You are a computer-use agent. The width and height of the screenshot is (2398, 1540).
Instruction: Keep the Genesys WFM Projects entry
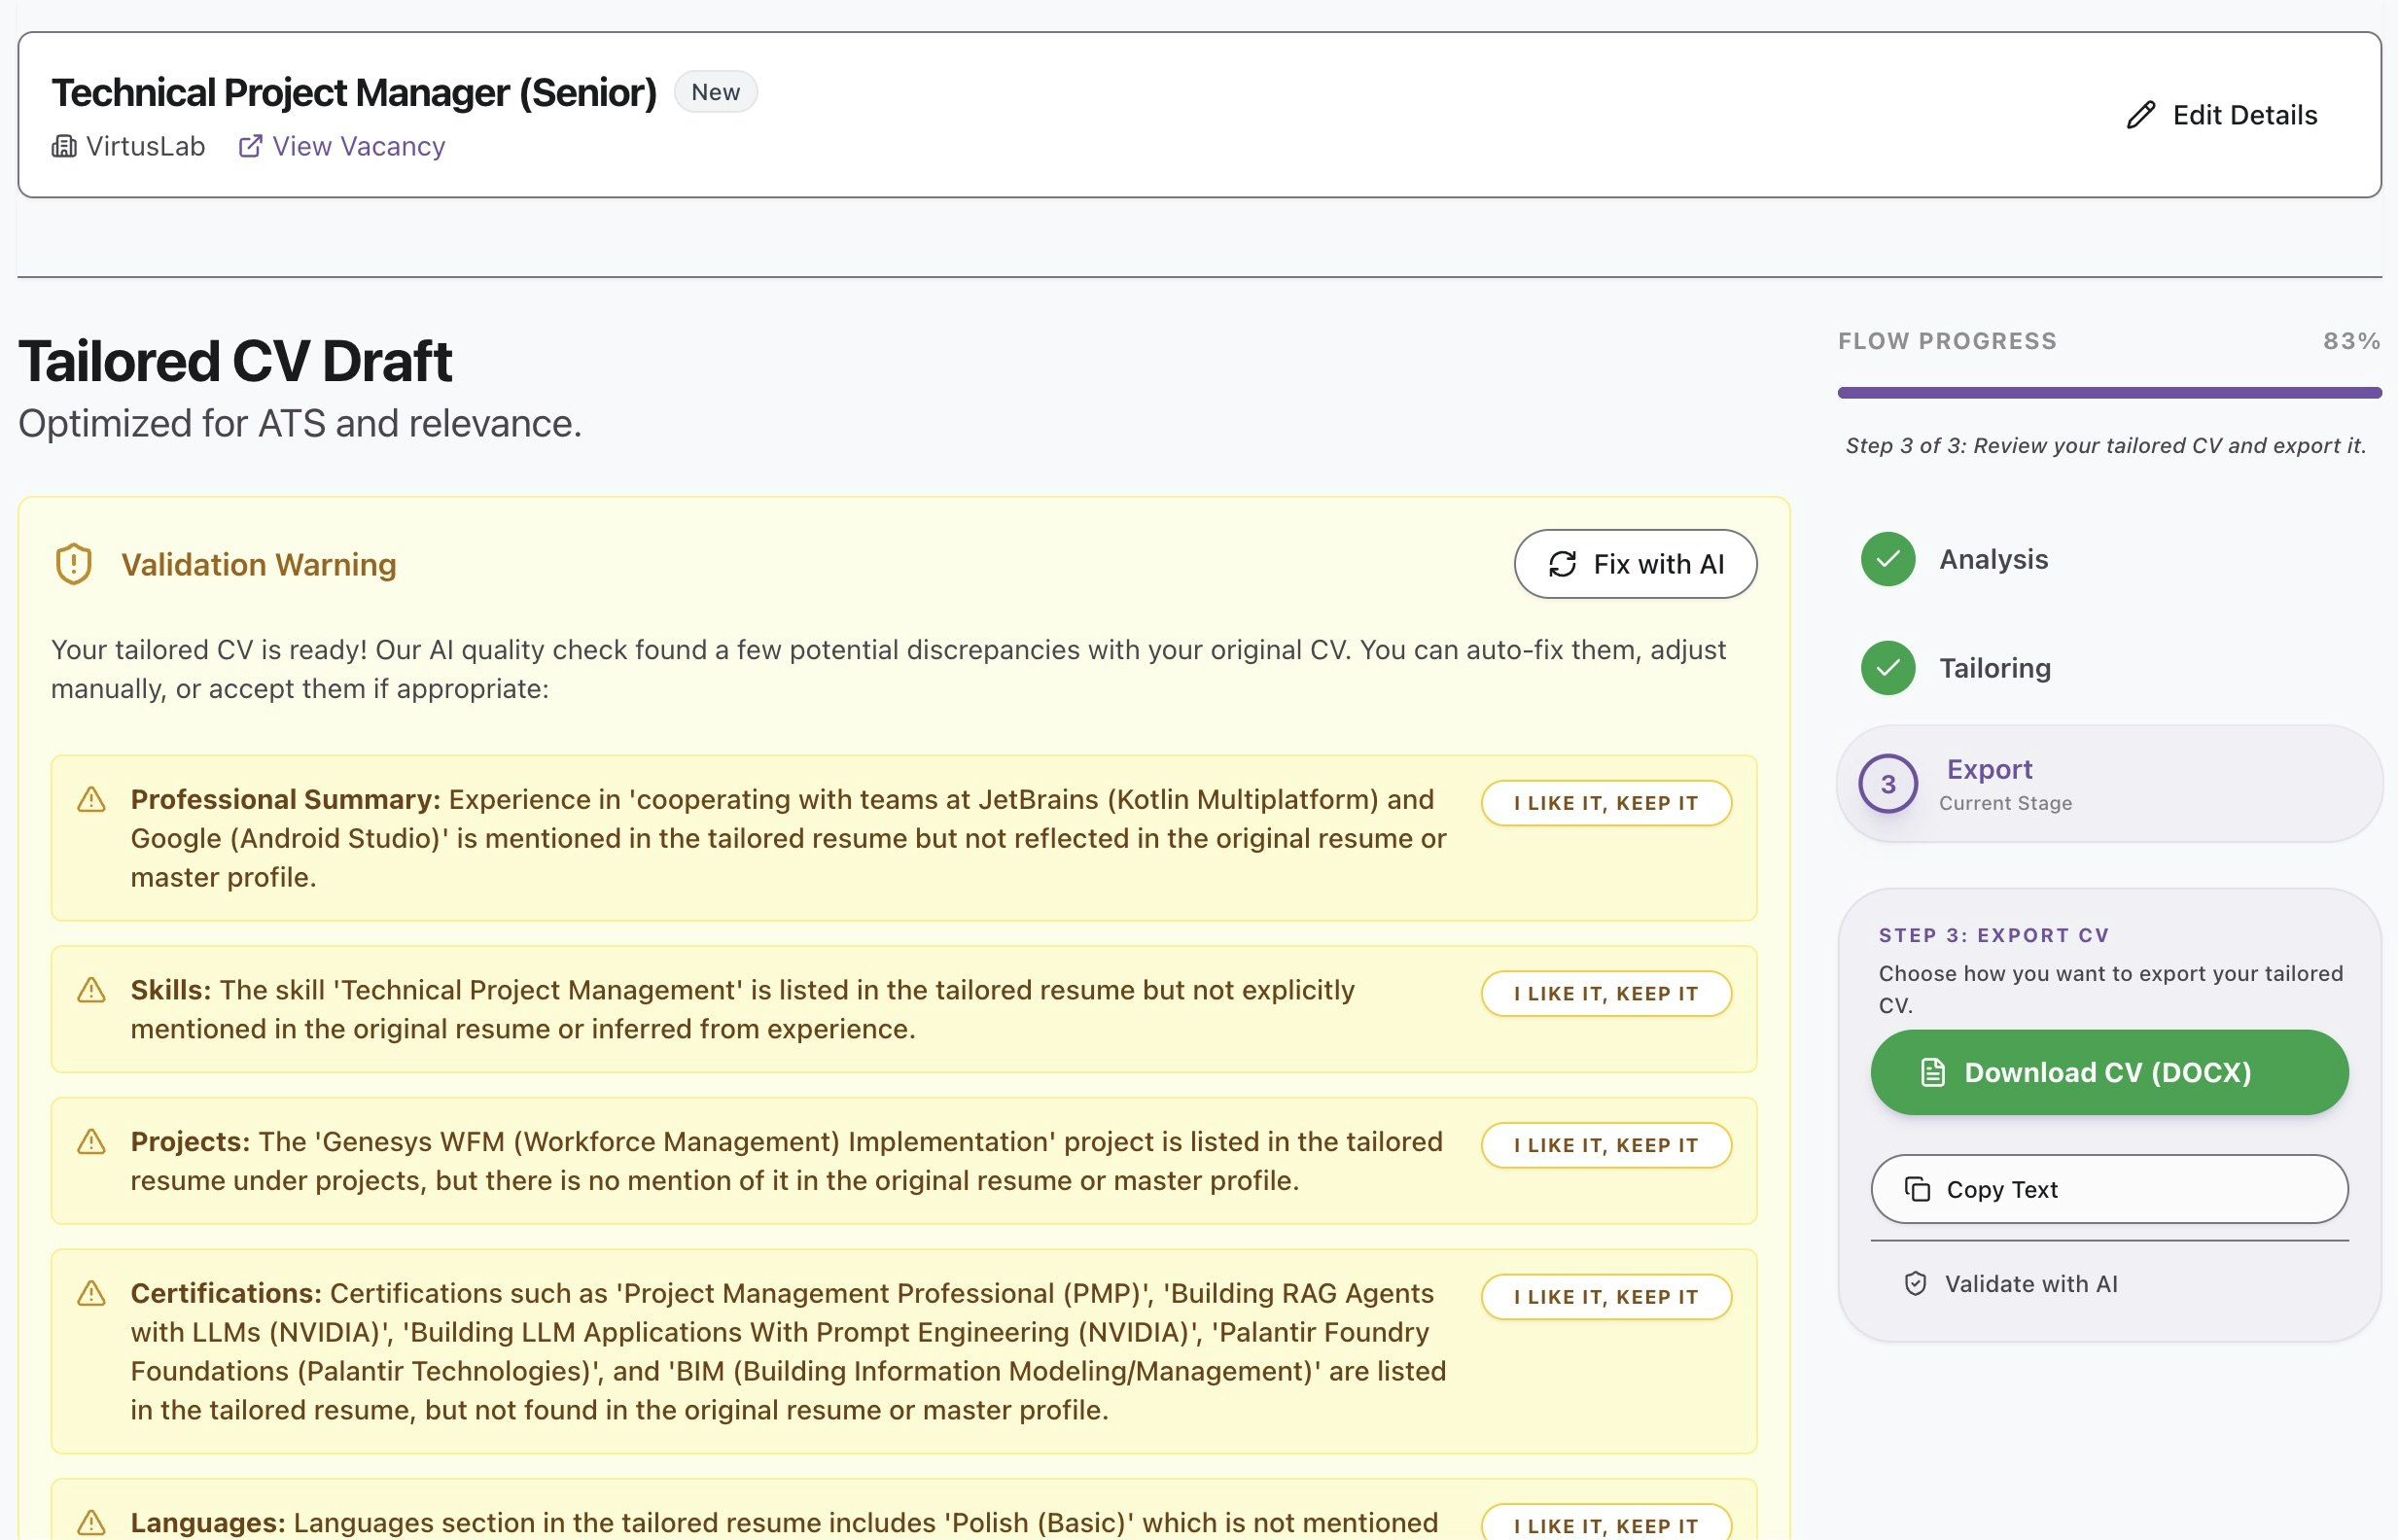coord(1605,1145)
